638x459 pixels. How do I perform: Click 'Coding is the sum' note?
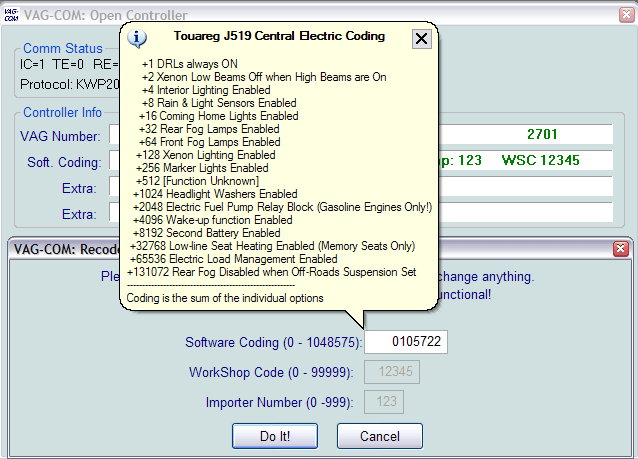[x=225, y=298]
